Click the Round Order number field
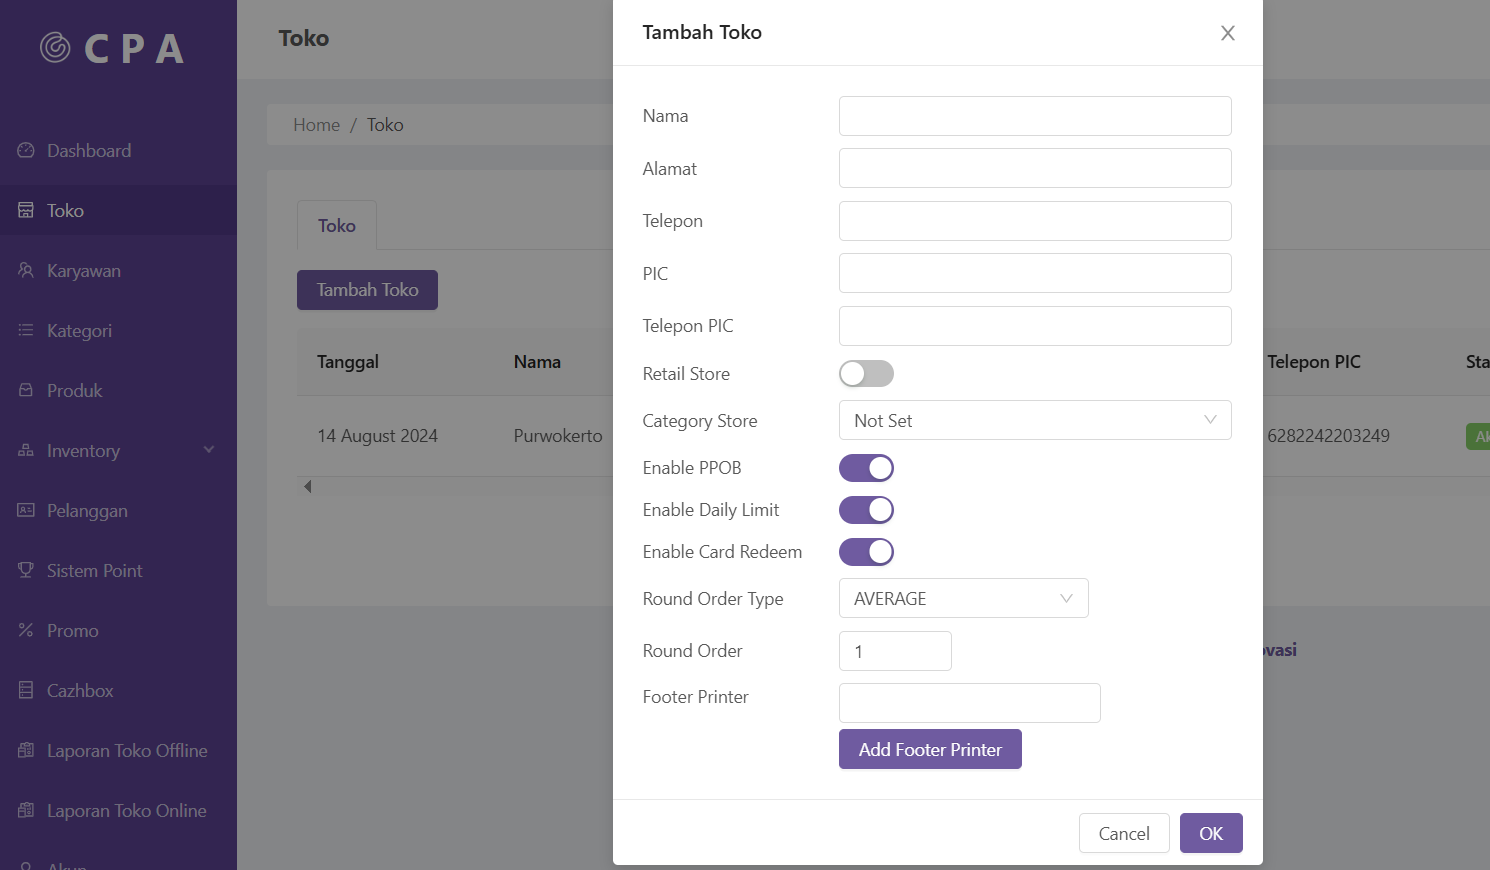The width and height of the screenshot is (1490, 870). coord(895,651)
